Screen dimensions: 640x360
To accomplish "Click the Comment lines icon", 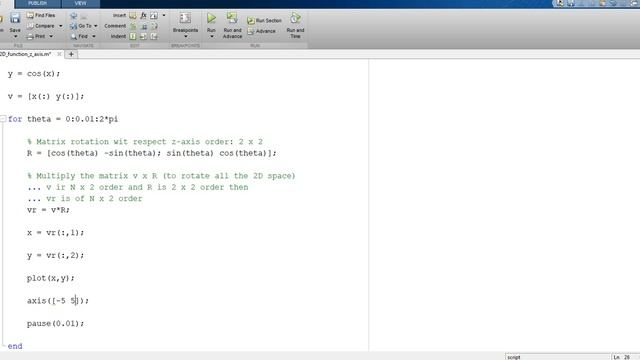I will (133, 26).
